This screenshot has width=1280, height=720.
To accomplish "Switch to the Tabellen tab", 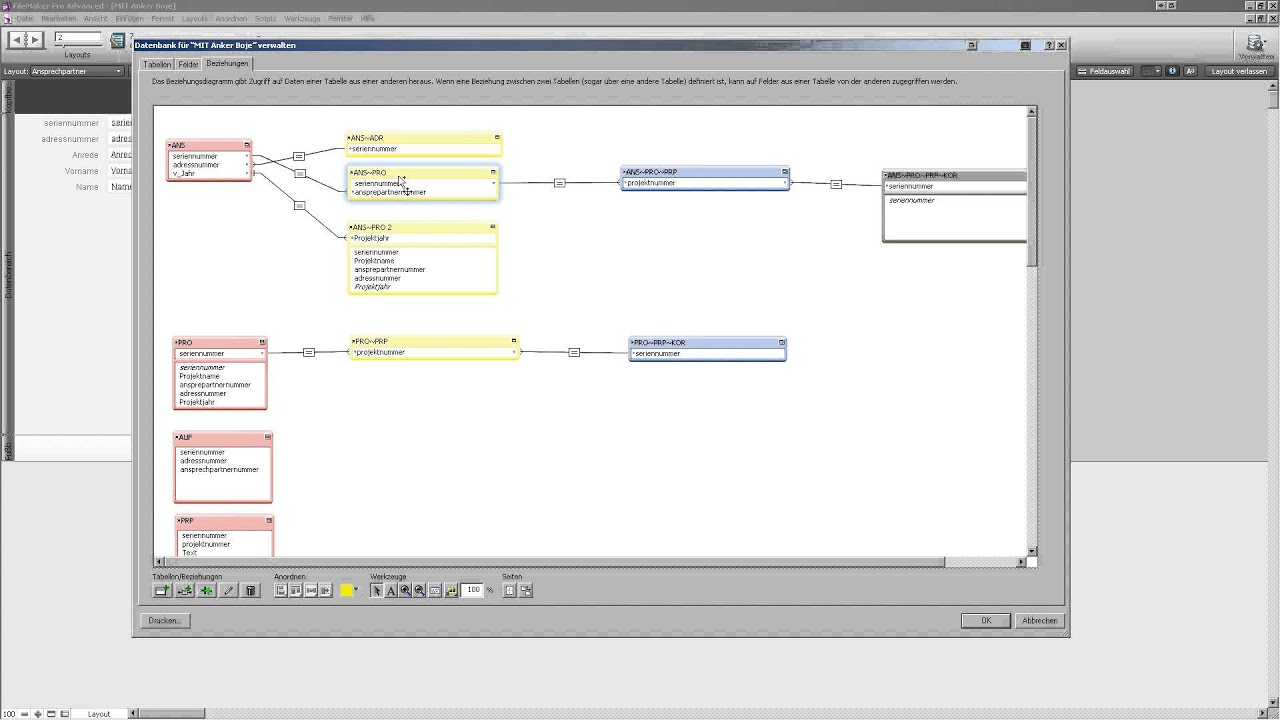I will [157, 64].
